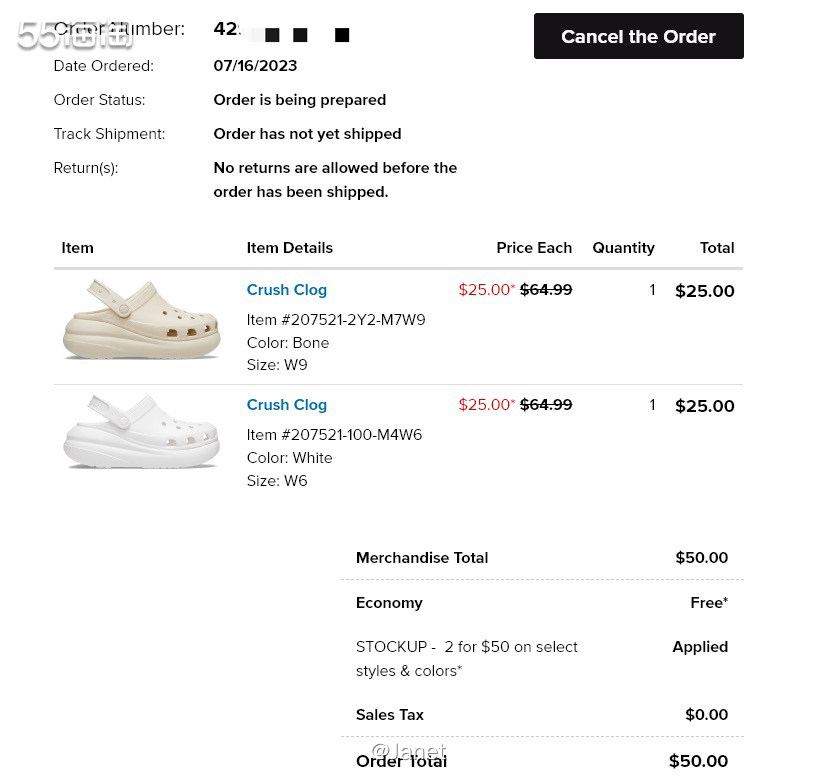This screenshot has height=784, width=817.
Task: Click the Cancel the Order button
Action: pyautogui.click(x=638, y=36)
